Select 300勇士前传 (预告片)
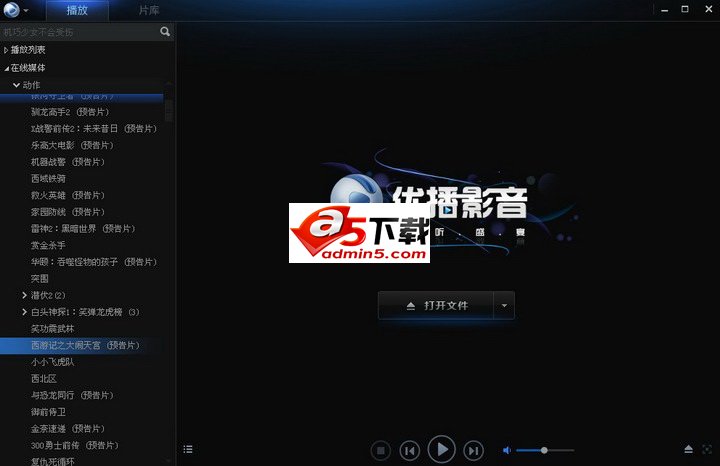Screen dimensions: 720x466 [x=75, y=445]
